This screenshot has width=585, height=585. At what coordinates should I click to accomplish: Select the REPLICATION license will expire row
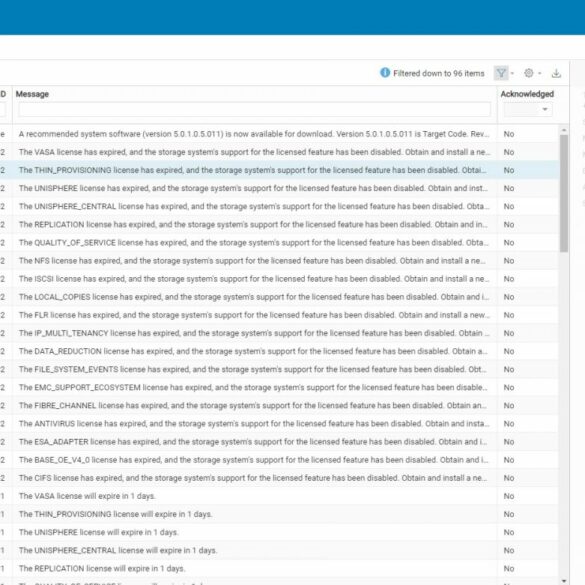click(279, 569)
